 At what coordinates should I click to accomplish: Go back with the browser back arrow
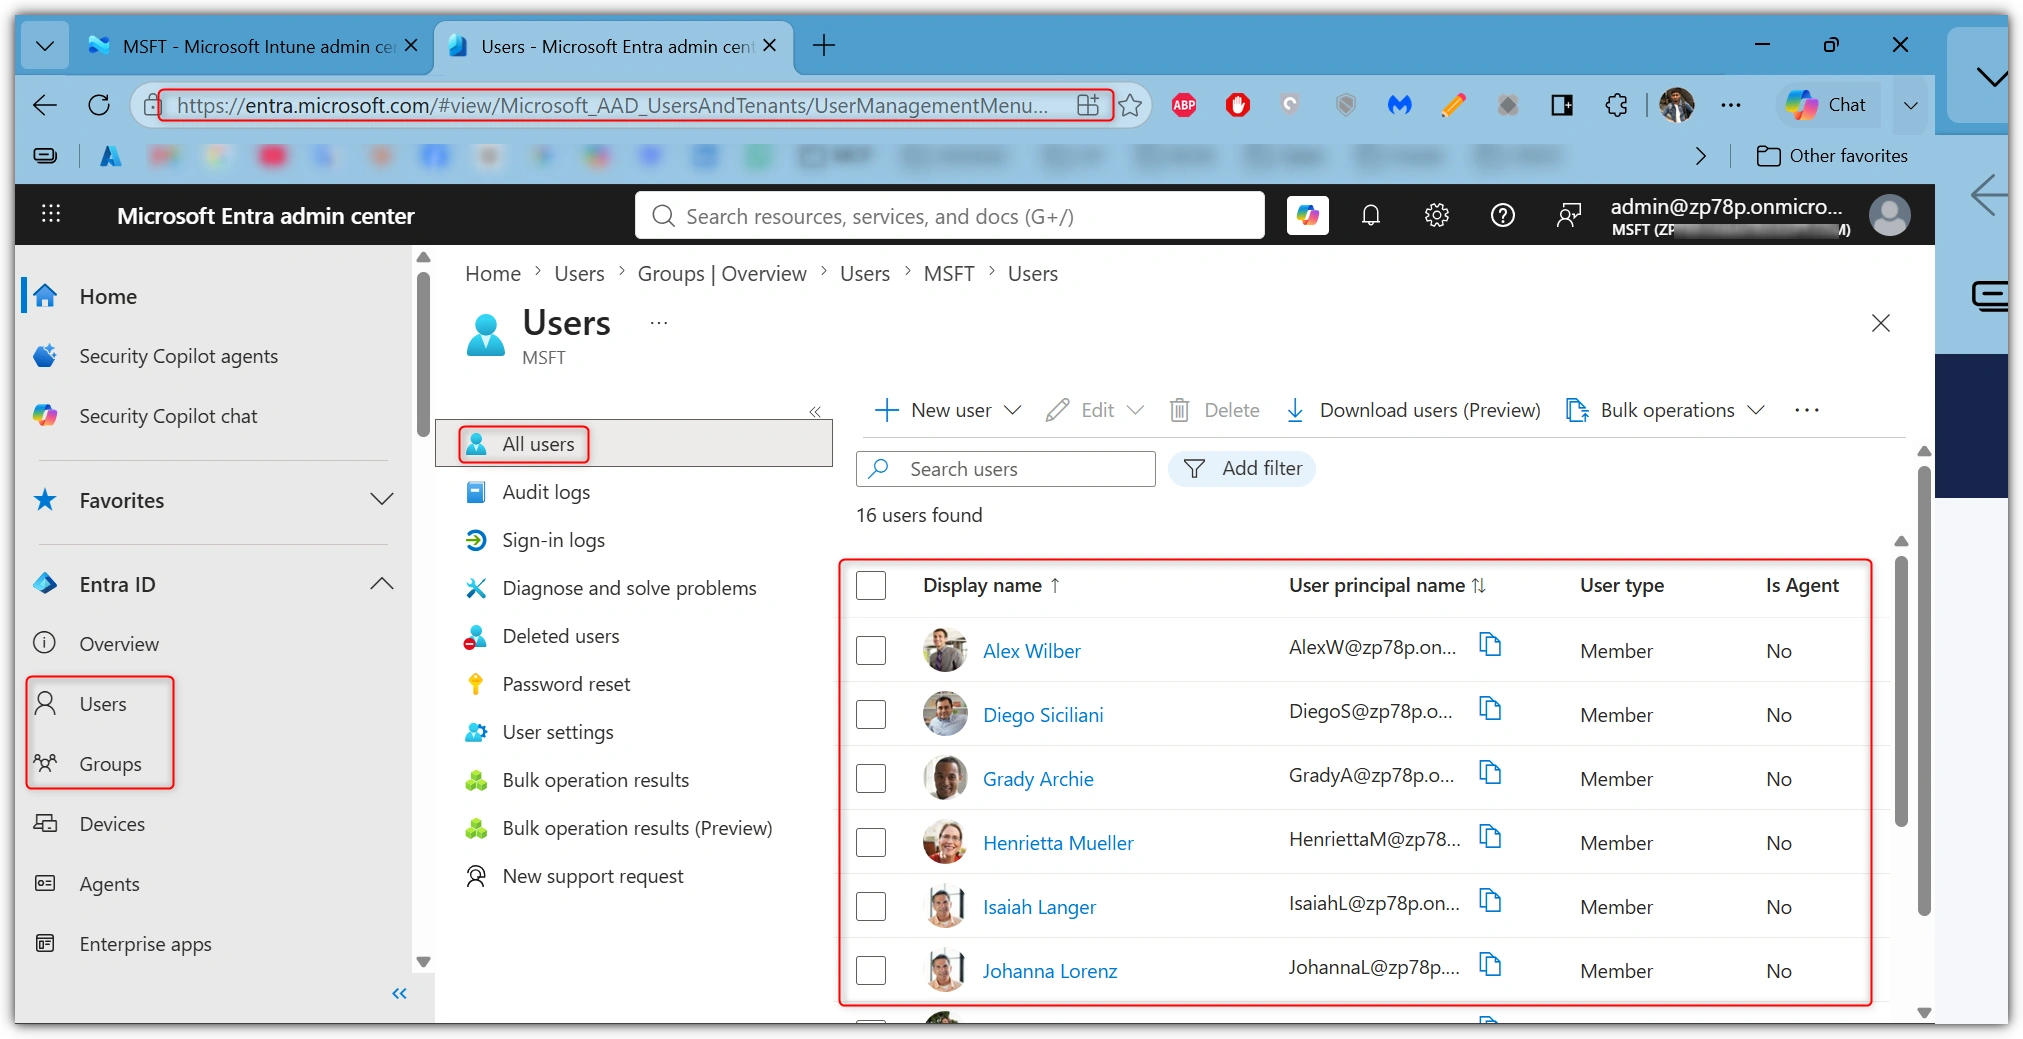coord(45,105)
